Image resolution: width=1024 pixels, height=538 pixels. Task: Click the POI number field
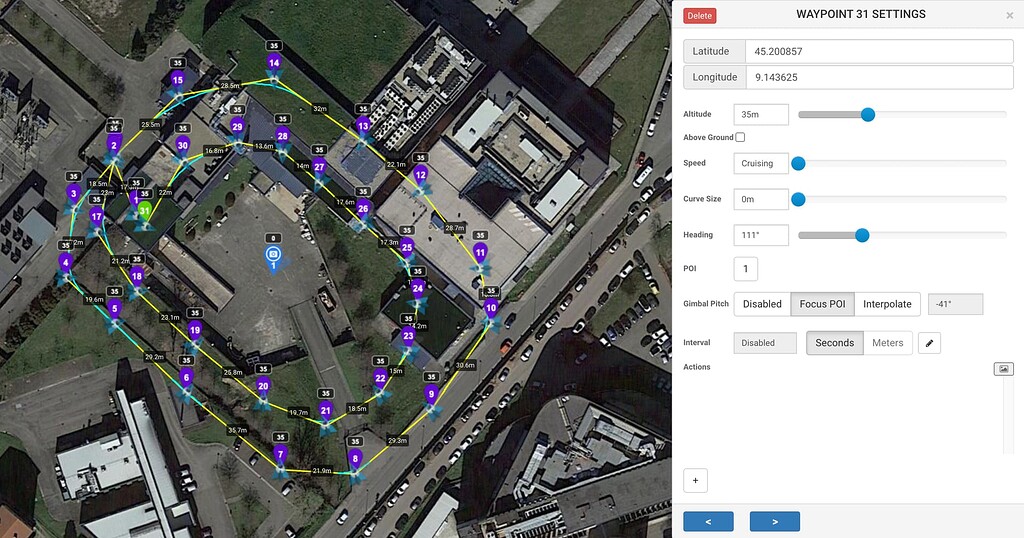(x=746, y=269)
